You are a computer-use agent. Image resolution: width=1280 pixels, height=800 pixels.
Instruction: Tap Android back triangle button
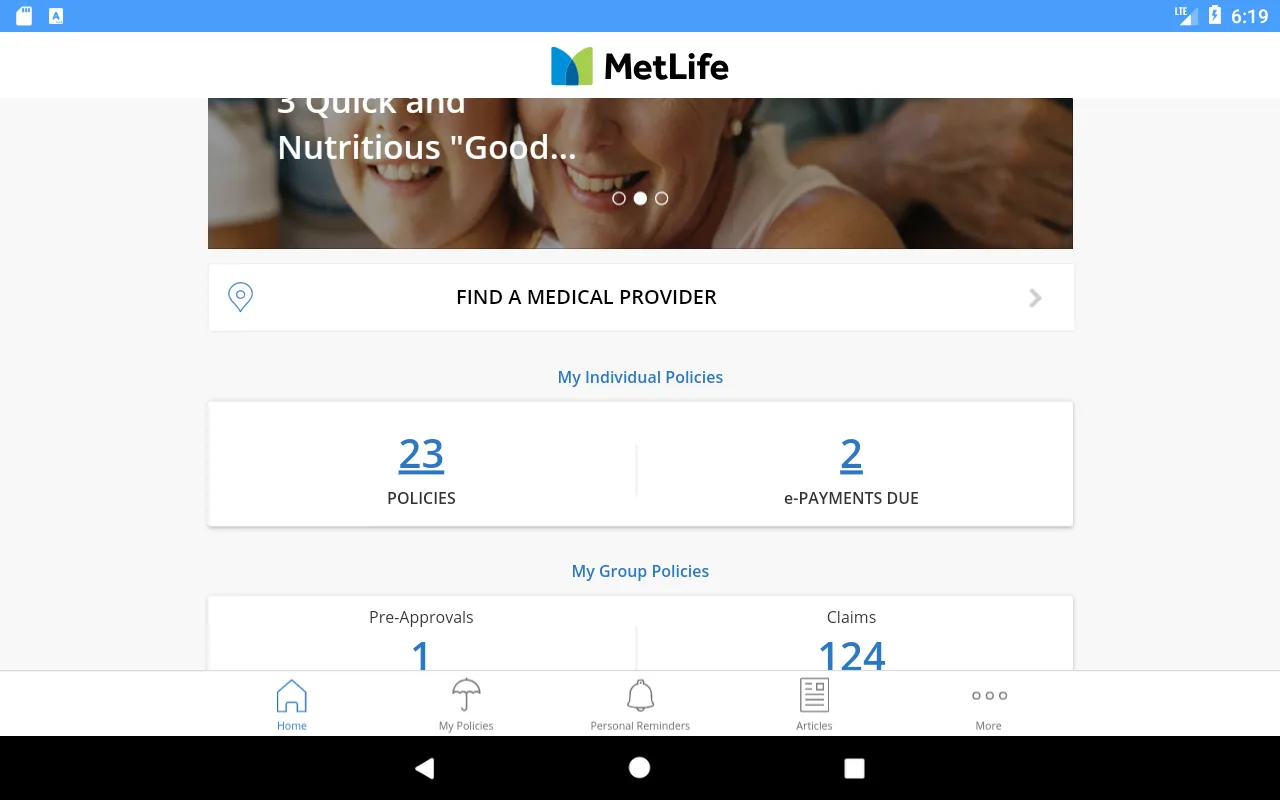(x=425, y=768)
